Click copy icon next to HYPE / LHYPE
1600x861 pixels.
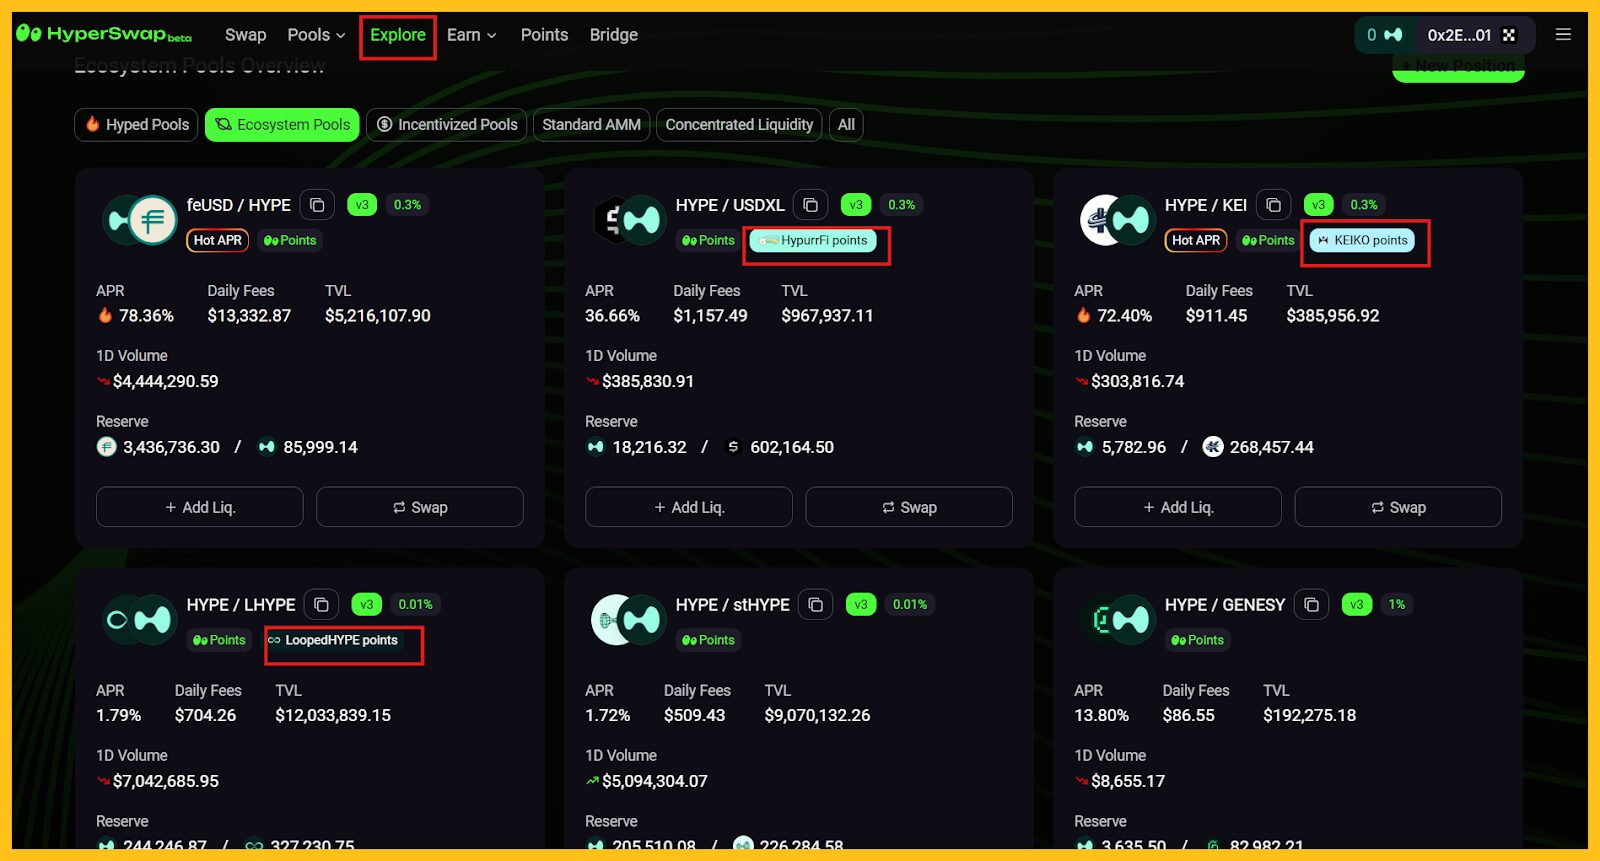tap(321, 605)
